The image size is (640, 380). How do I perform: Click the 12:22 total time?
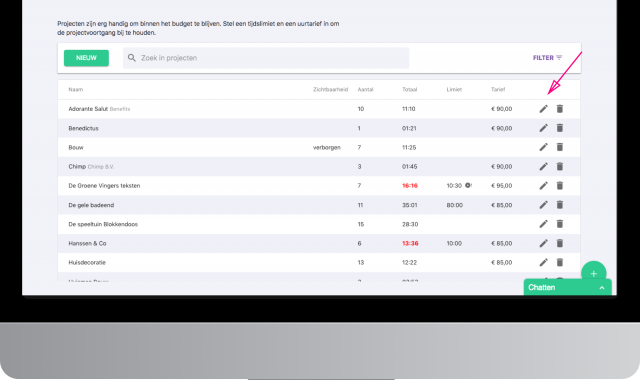coord(409,262)
